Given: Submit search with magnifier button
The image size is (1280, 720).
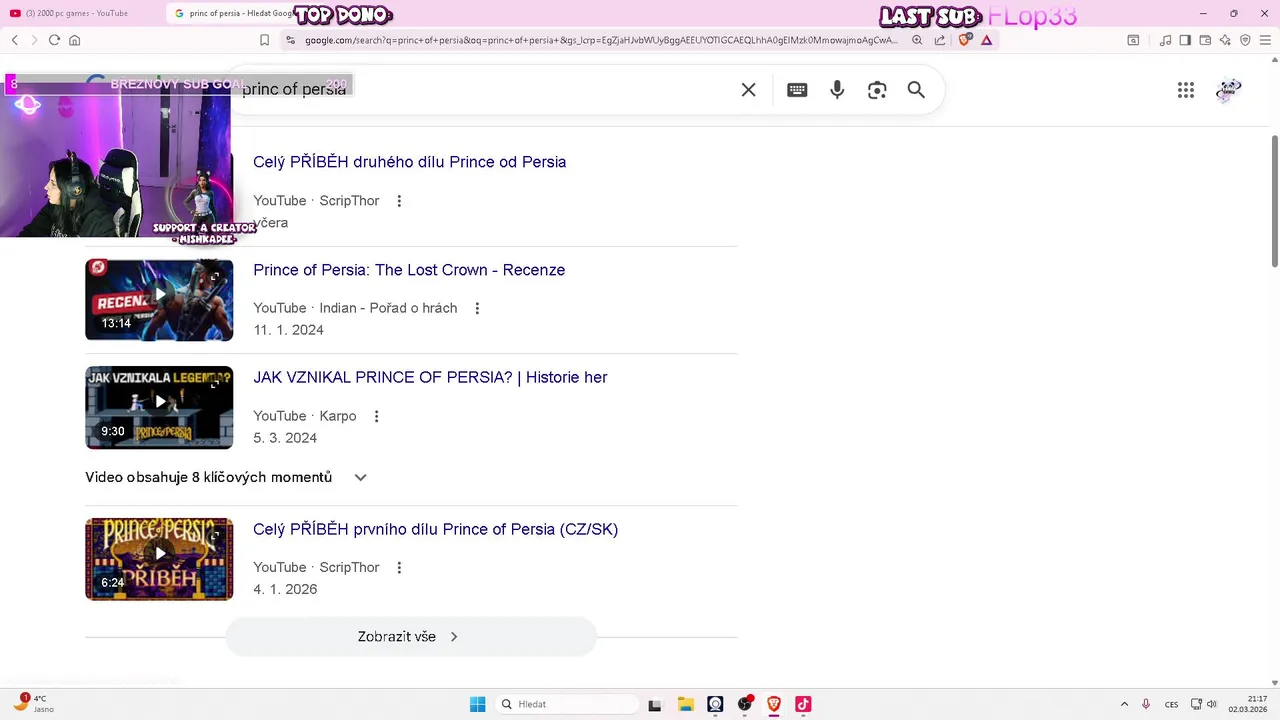Looking at the screenshot, I should 916,90.
